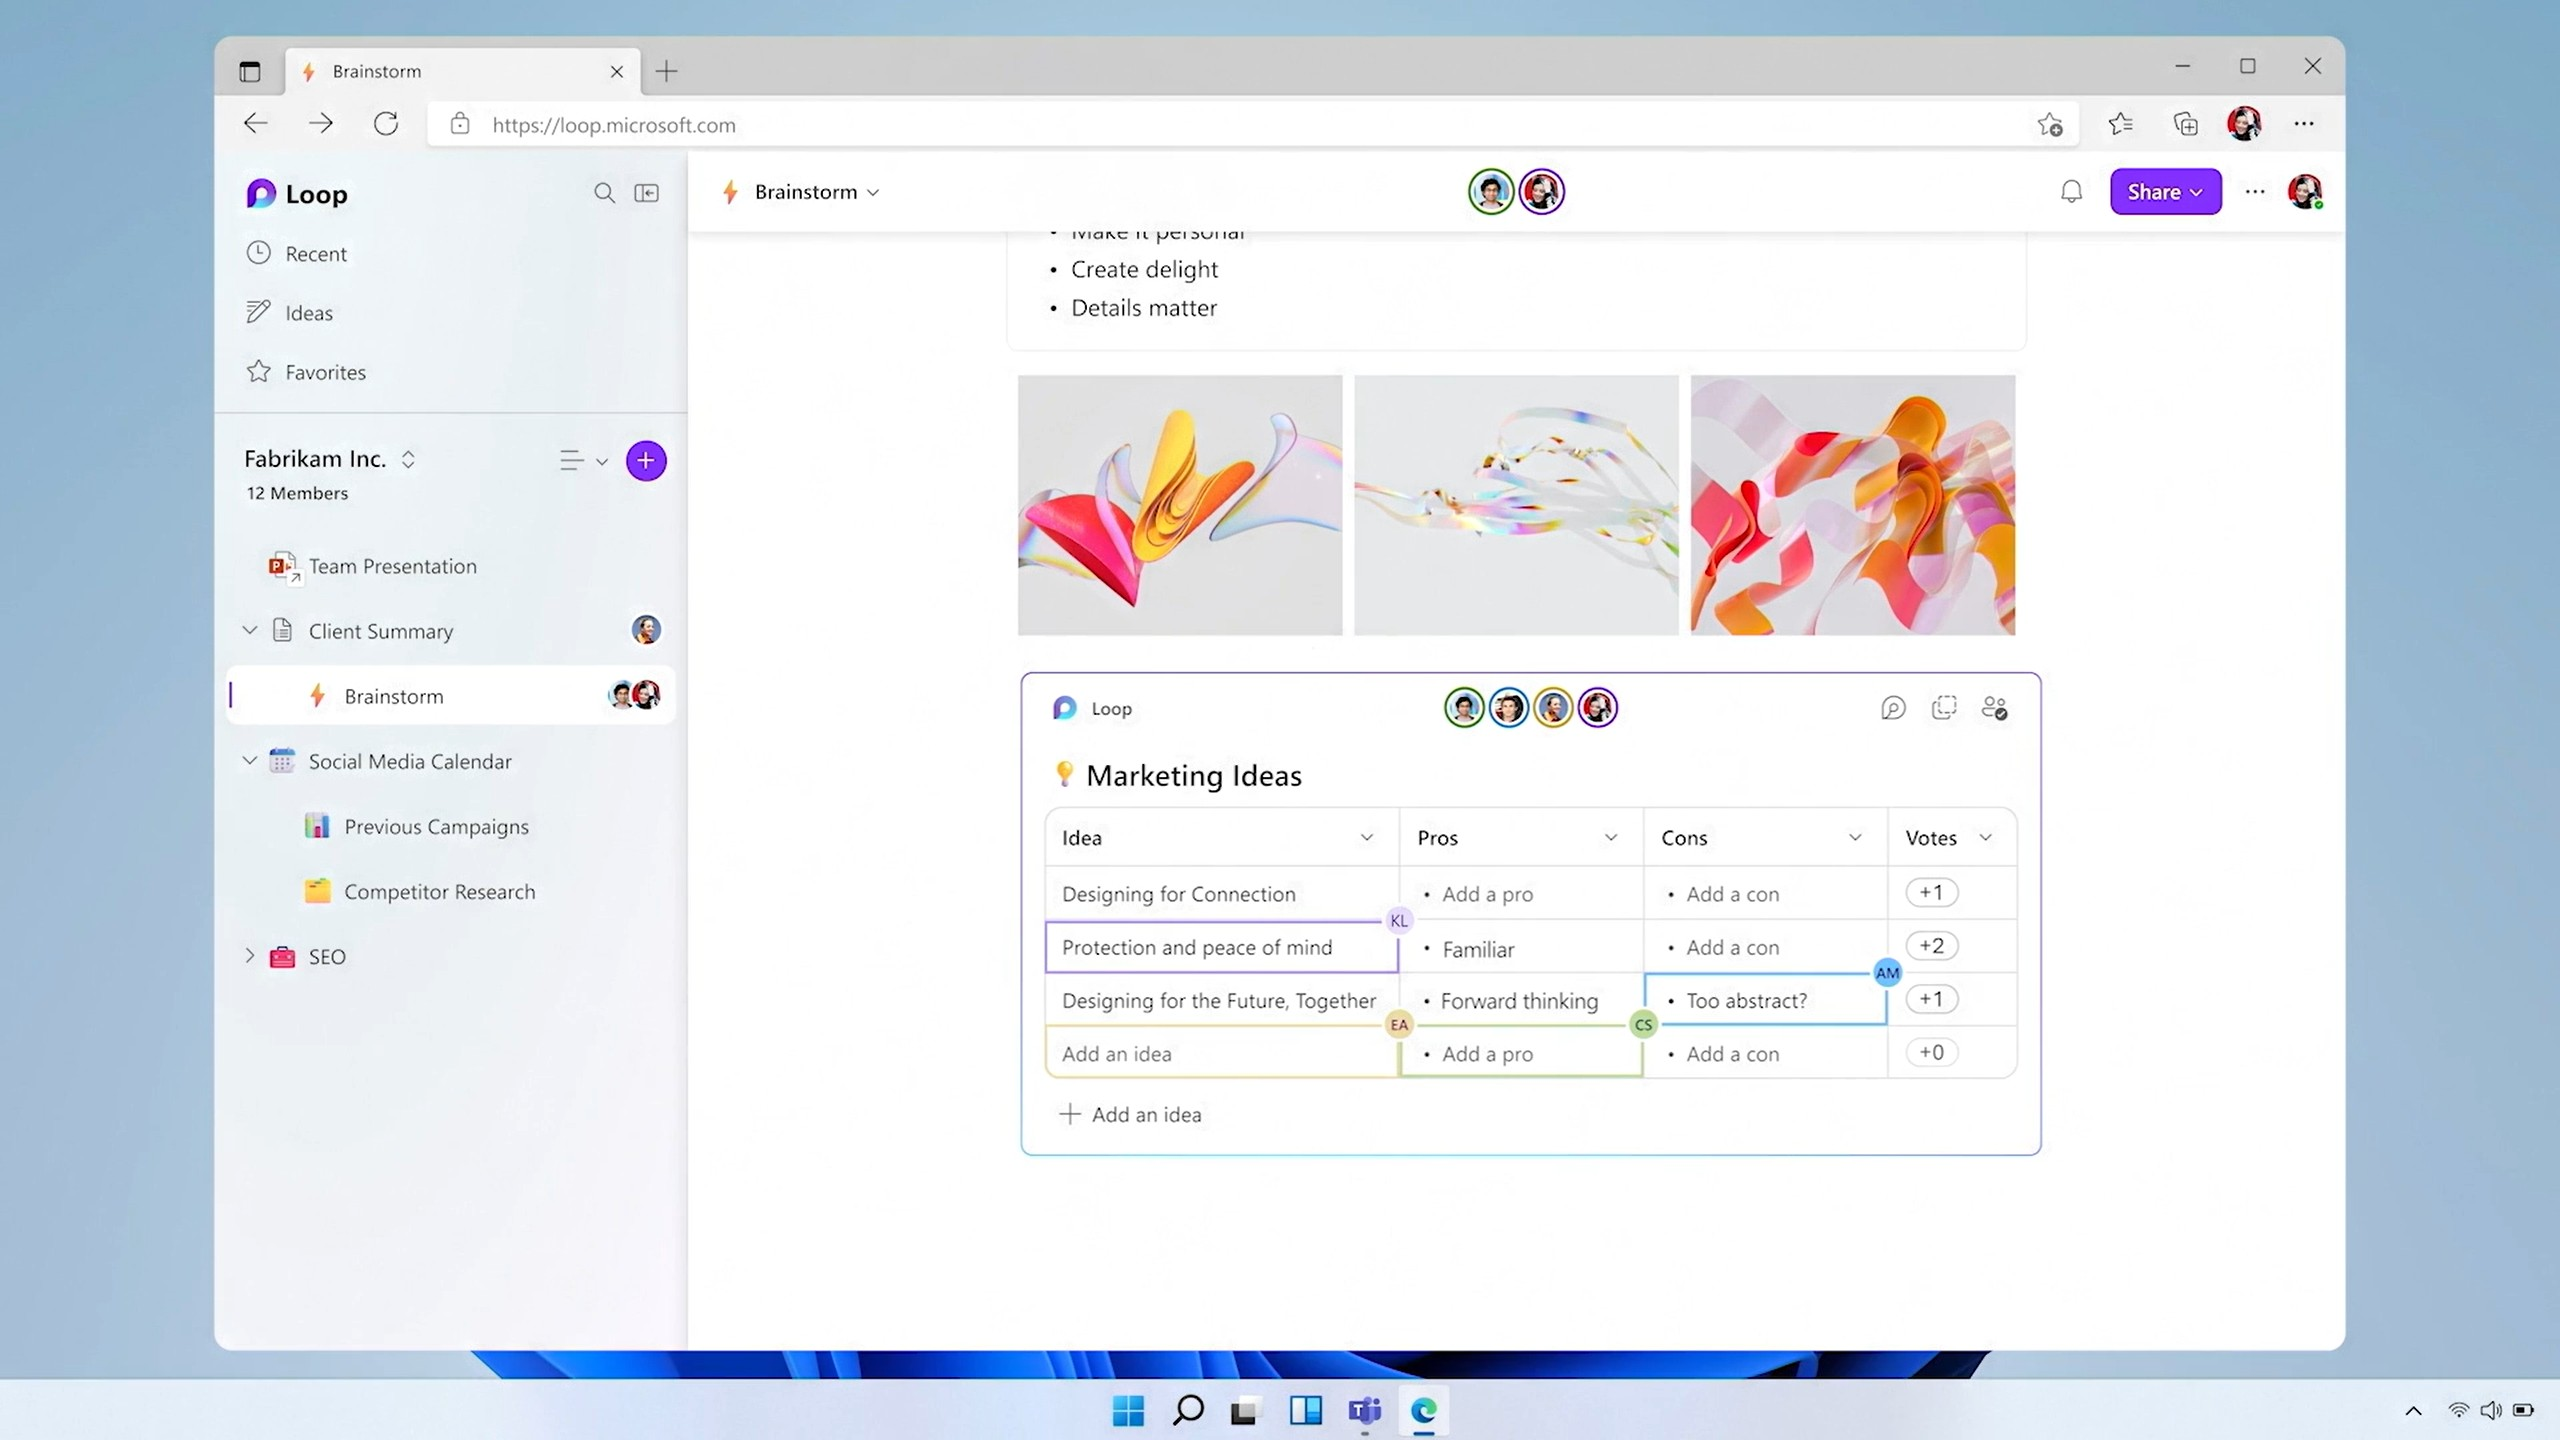Open the red-yellow ribbon image thumbnail
Screen dimensions: 2560x1440
(1180, 505)
